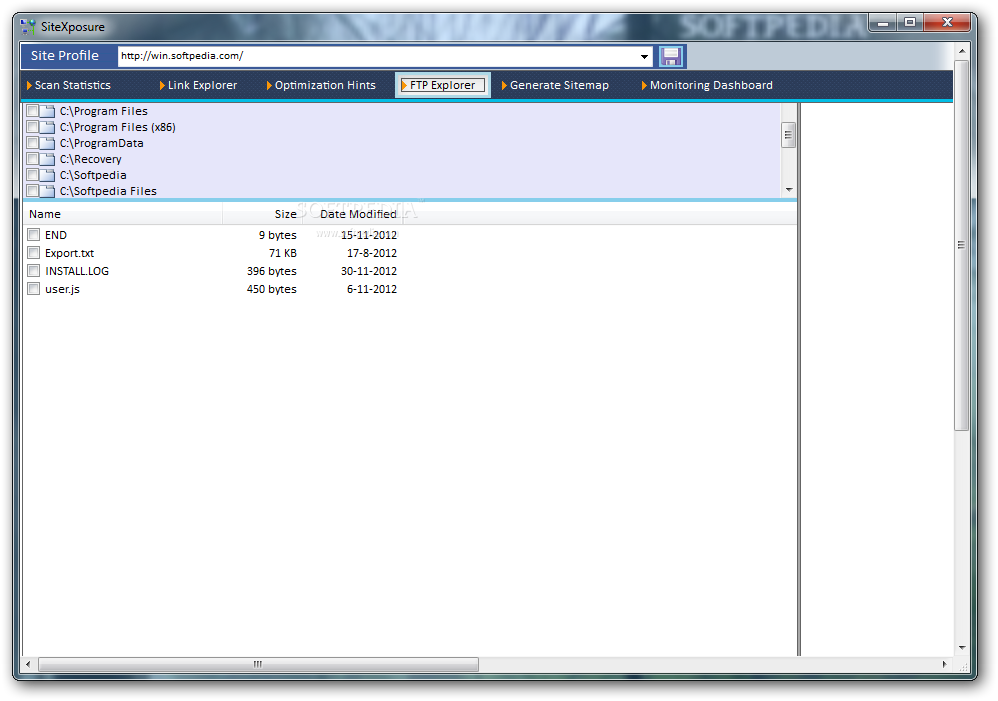Check the END file checkbox
Screen dimensions: 998x701
tap(34, 235)
